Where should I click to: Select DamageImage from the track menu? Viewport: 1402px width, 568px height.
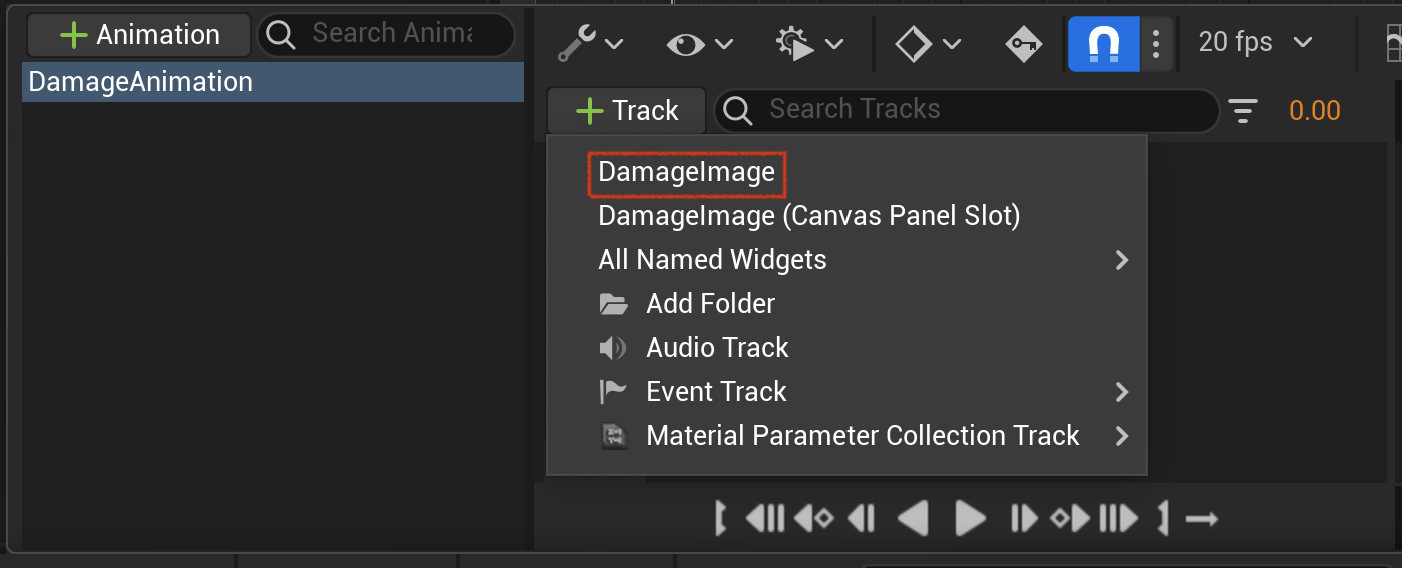(x=686, y=172)
